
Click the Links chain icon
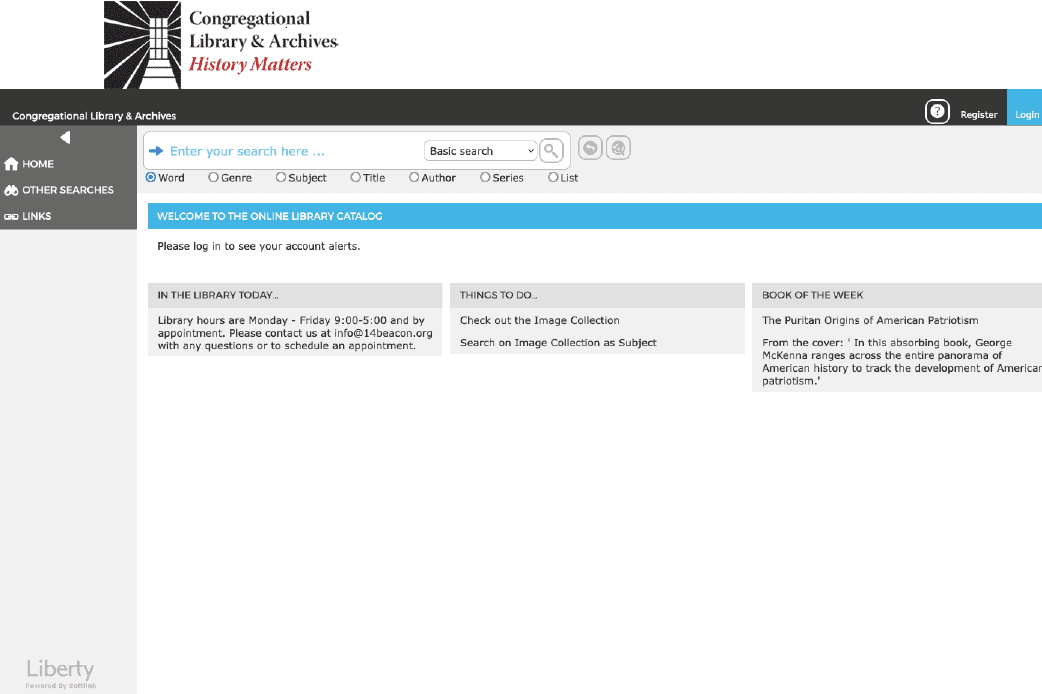click(12, 216)
